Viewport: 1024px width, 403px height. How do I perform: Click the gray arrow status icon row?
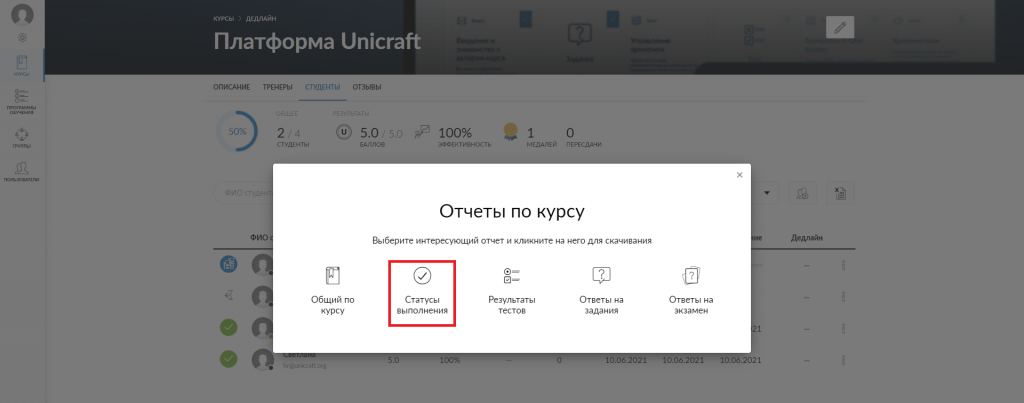[229, 296]
